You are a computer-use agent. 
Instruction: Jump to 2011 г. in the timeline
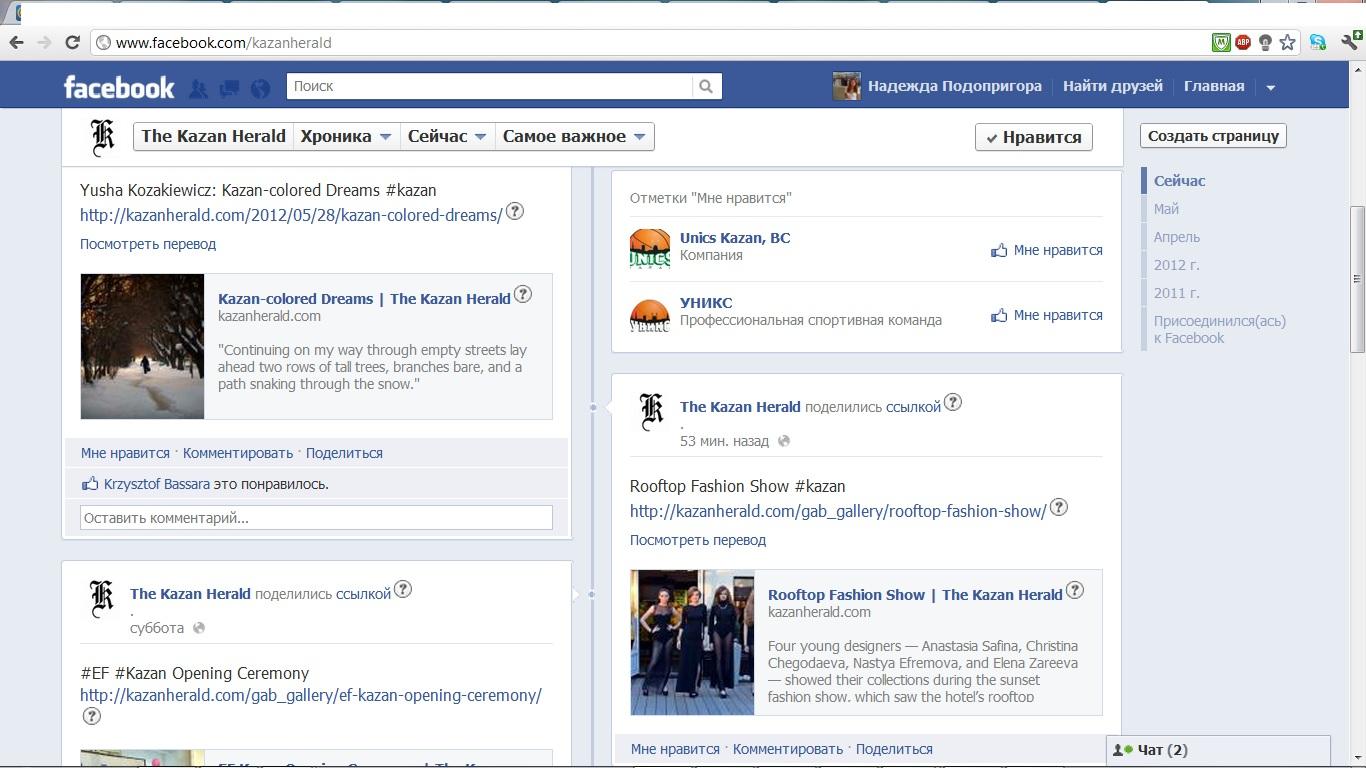[1176, 293]
